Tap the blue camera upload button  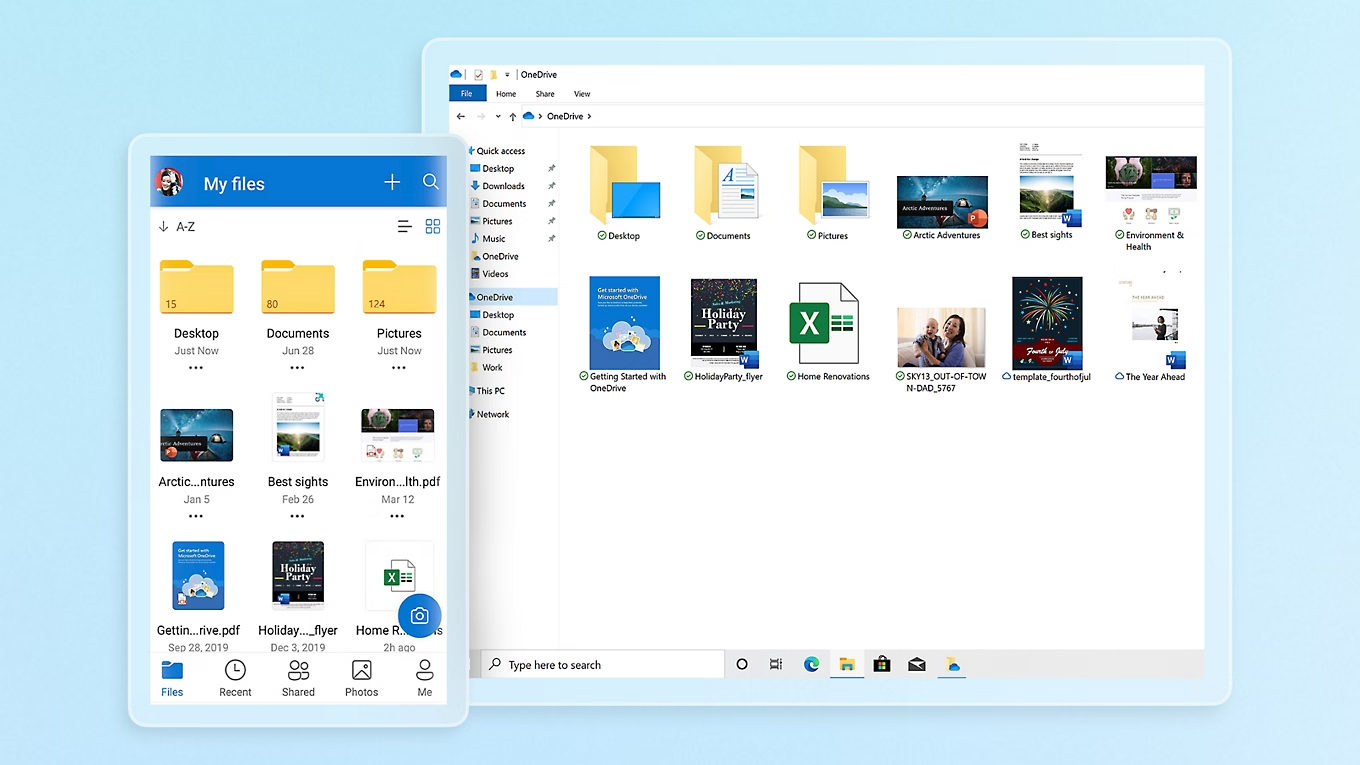[x=419, y=616]
